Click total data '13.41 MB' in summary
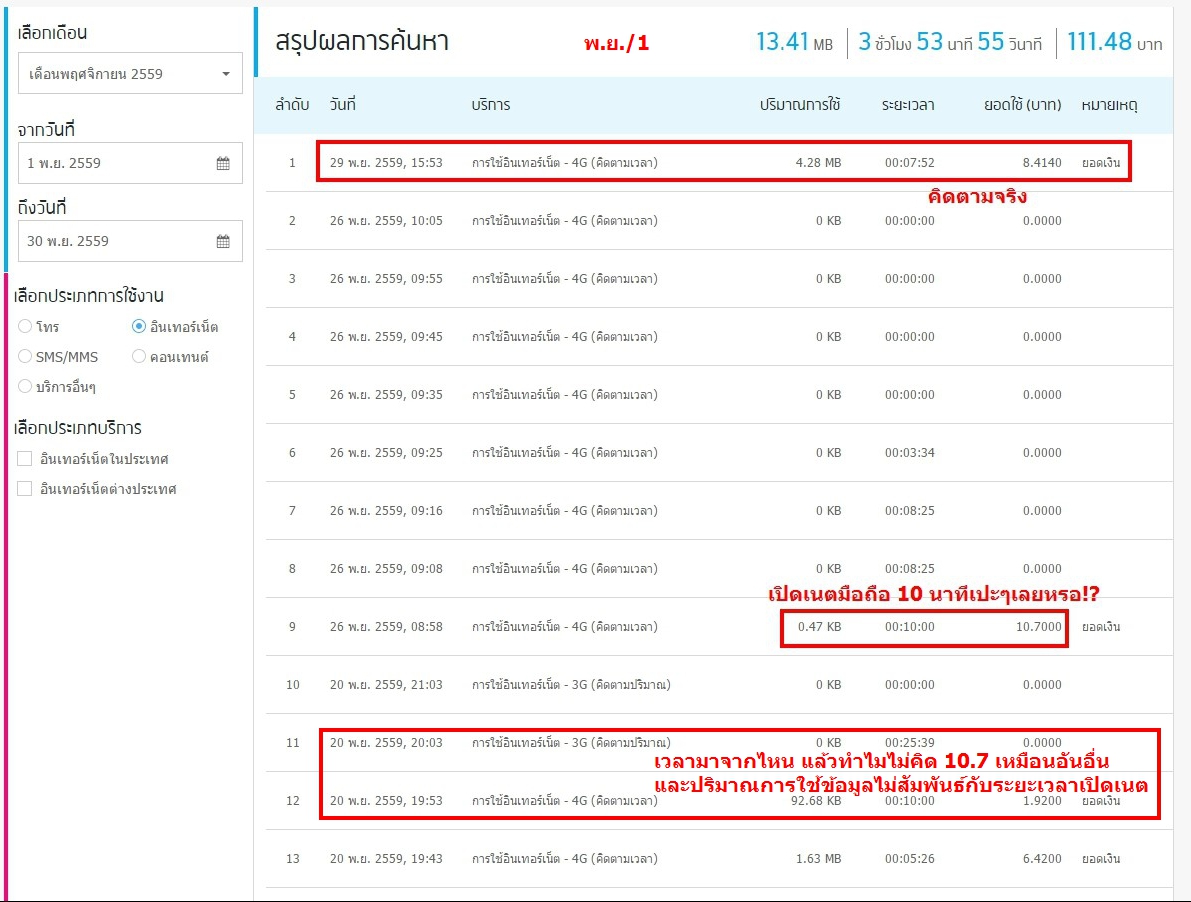Screen dimensions: 1191x902 point(795,42)
